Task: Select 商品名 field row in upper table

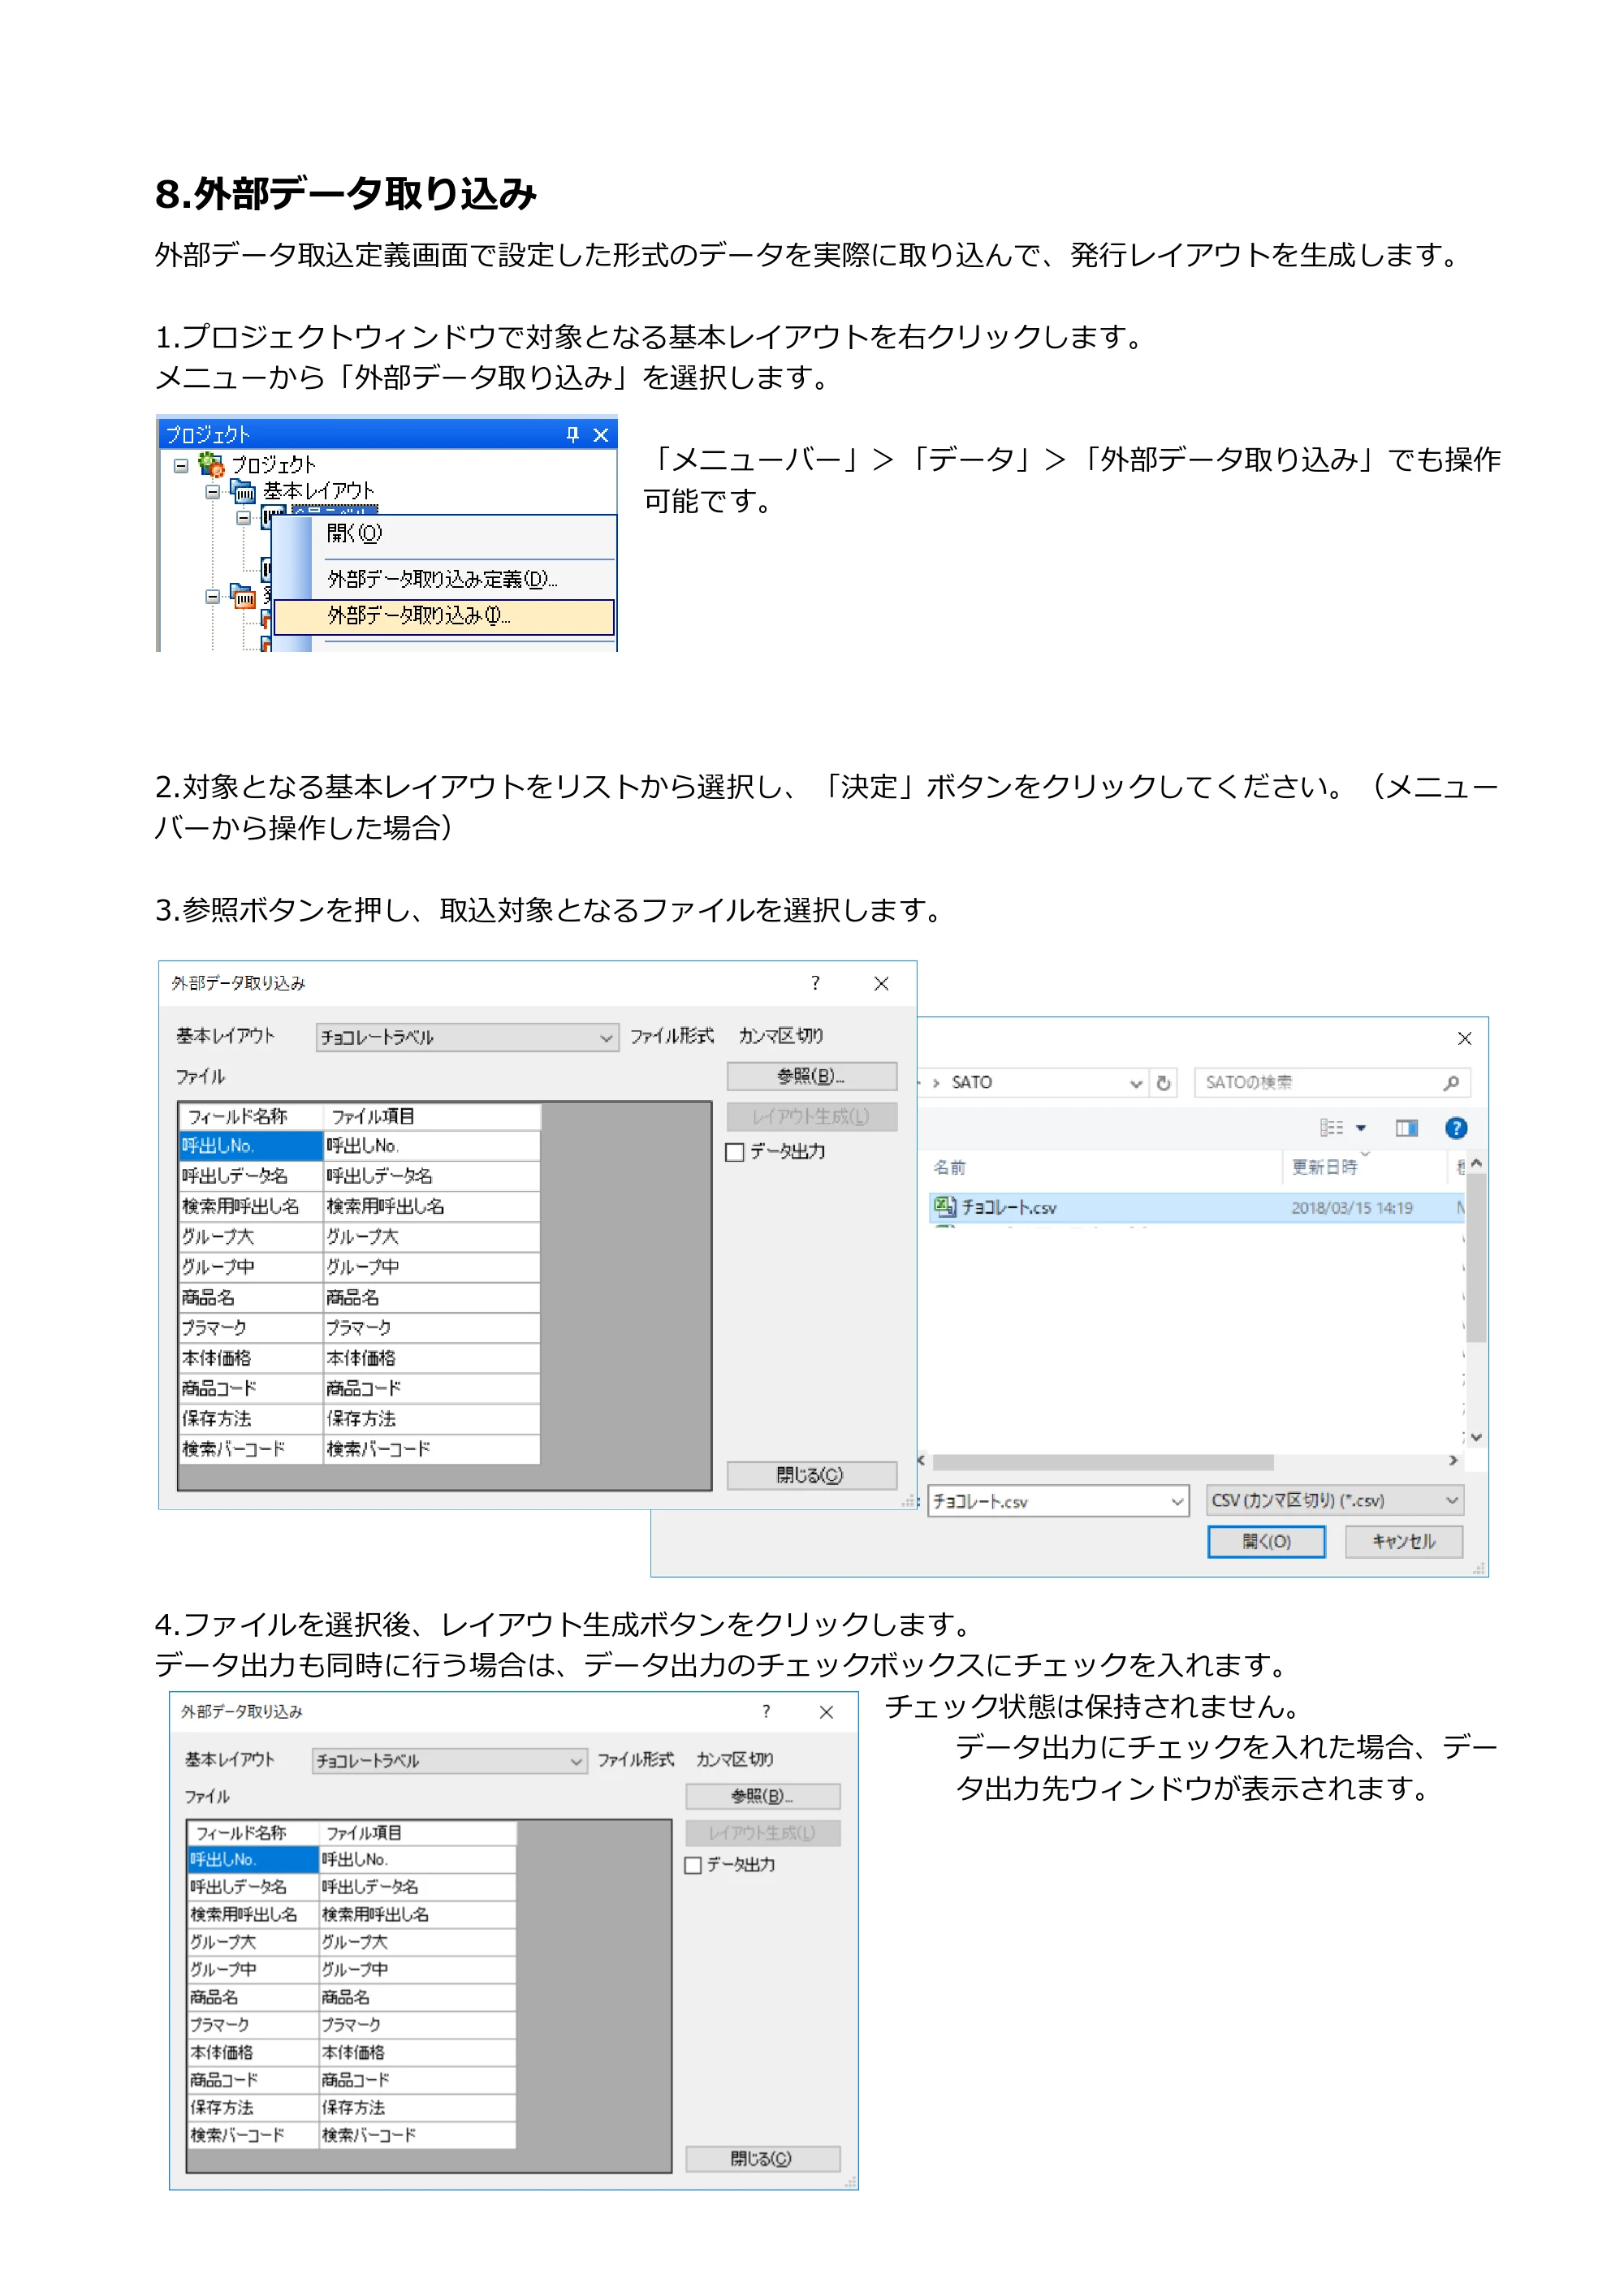Action: coord(359,1297)
